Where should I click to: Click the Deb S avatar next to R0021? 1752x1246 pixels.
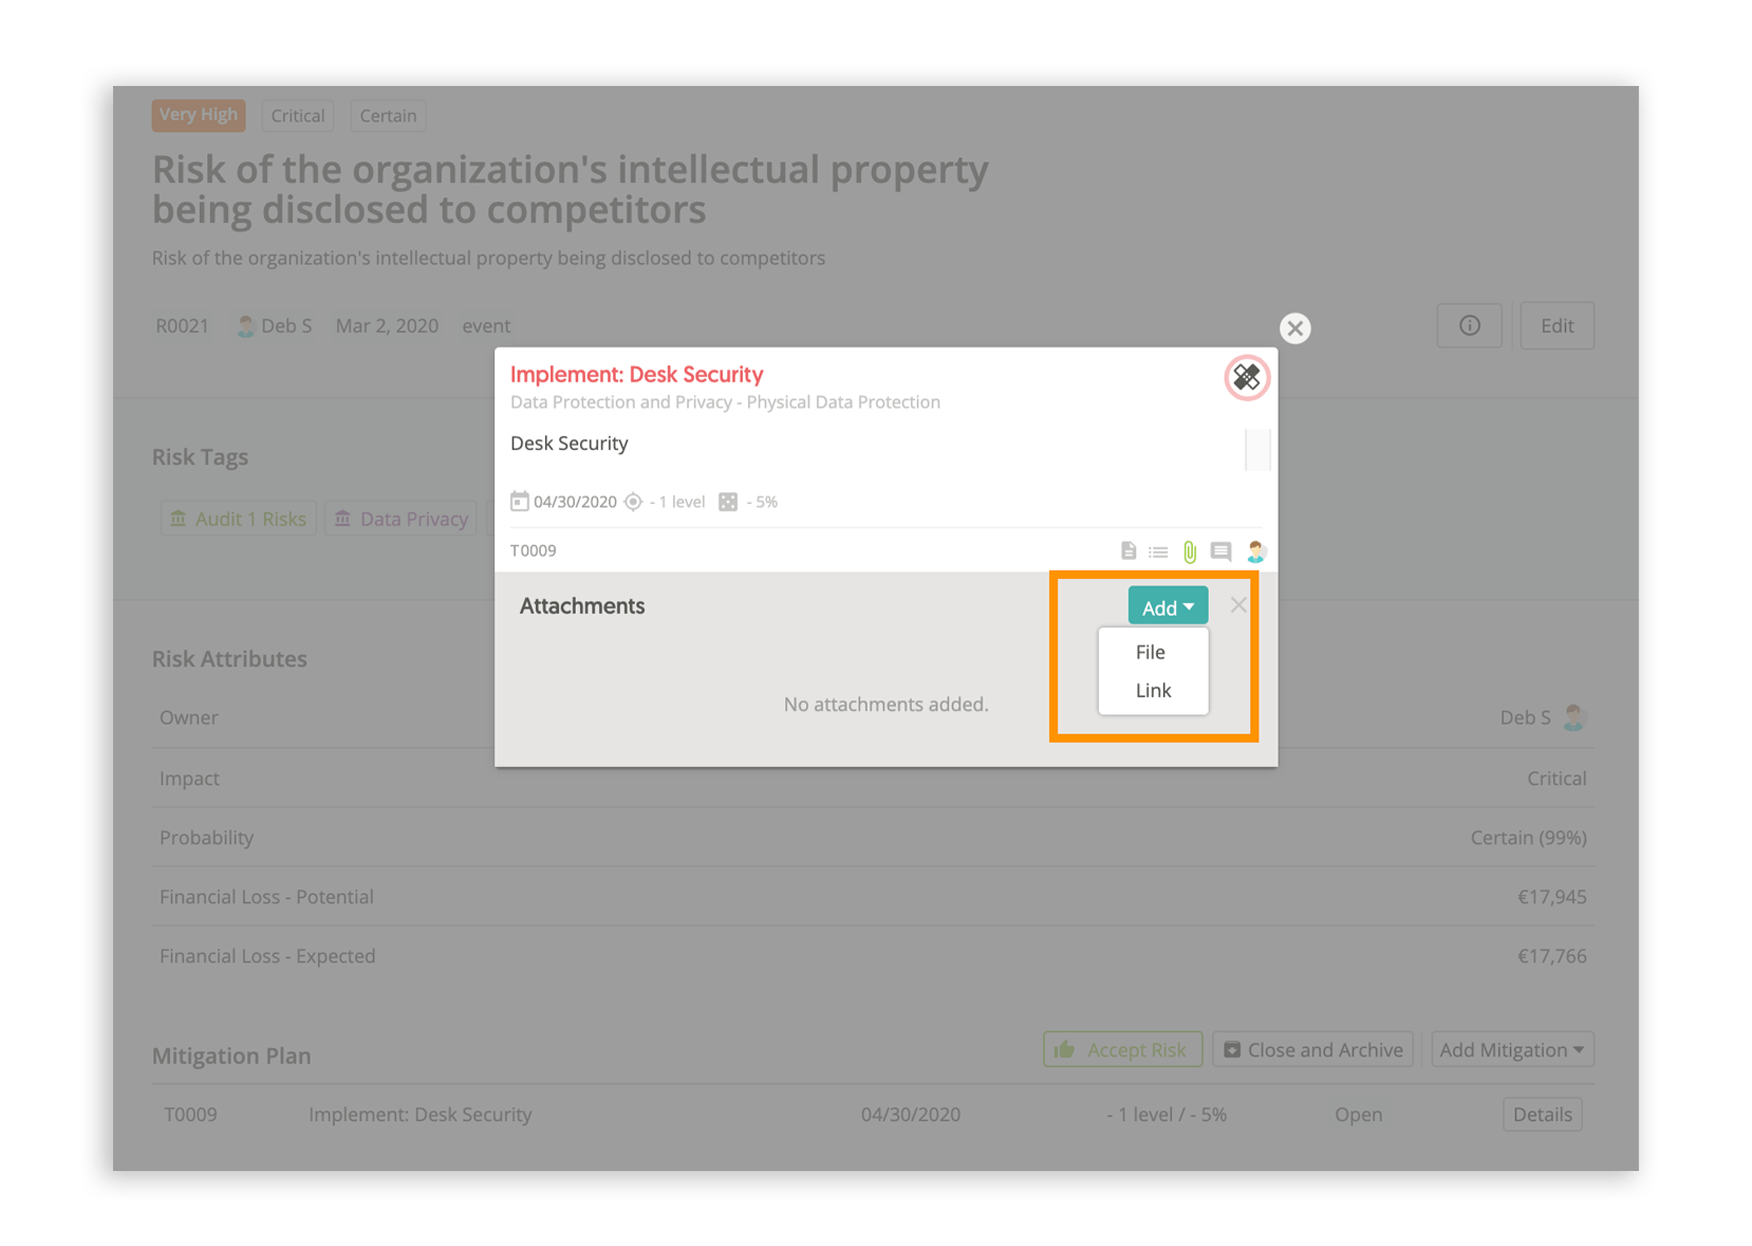(x=245, y=326)
